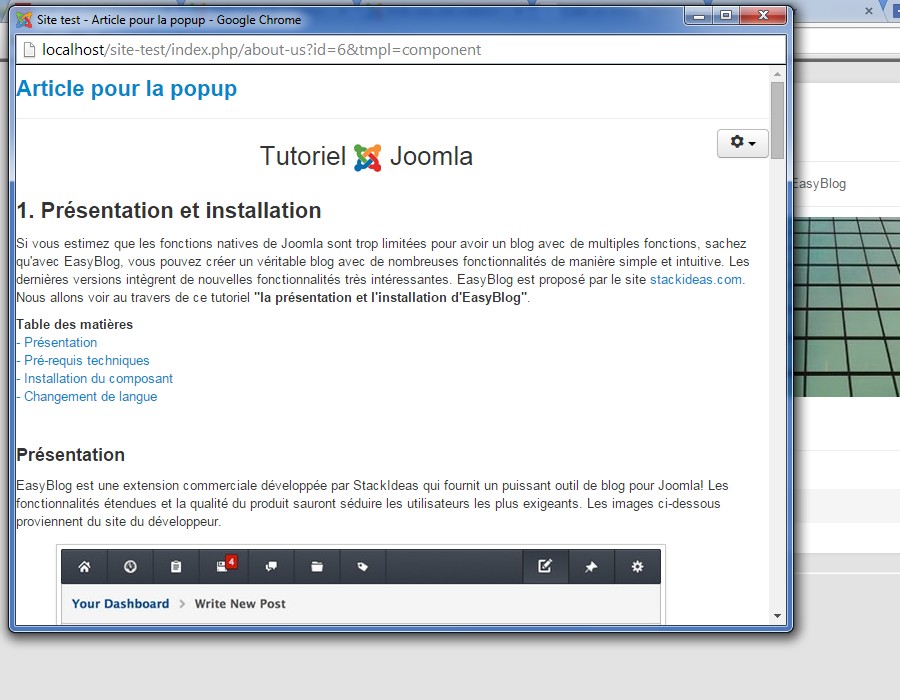Image resolution: width=900 pixels, height=700 pixels.
Task: Click home icon in EasyBlog toolbar image
Action: coord(84,567)
